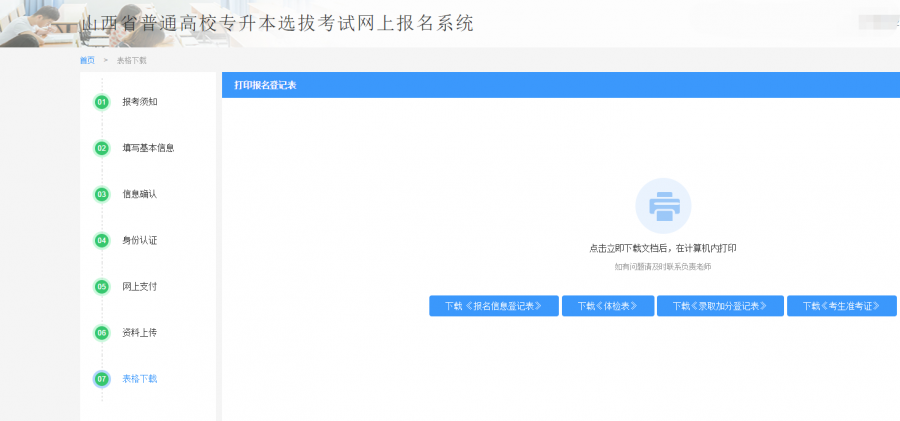Click the active 07 step circle

(x=101, y=379)
